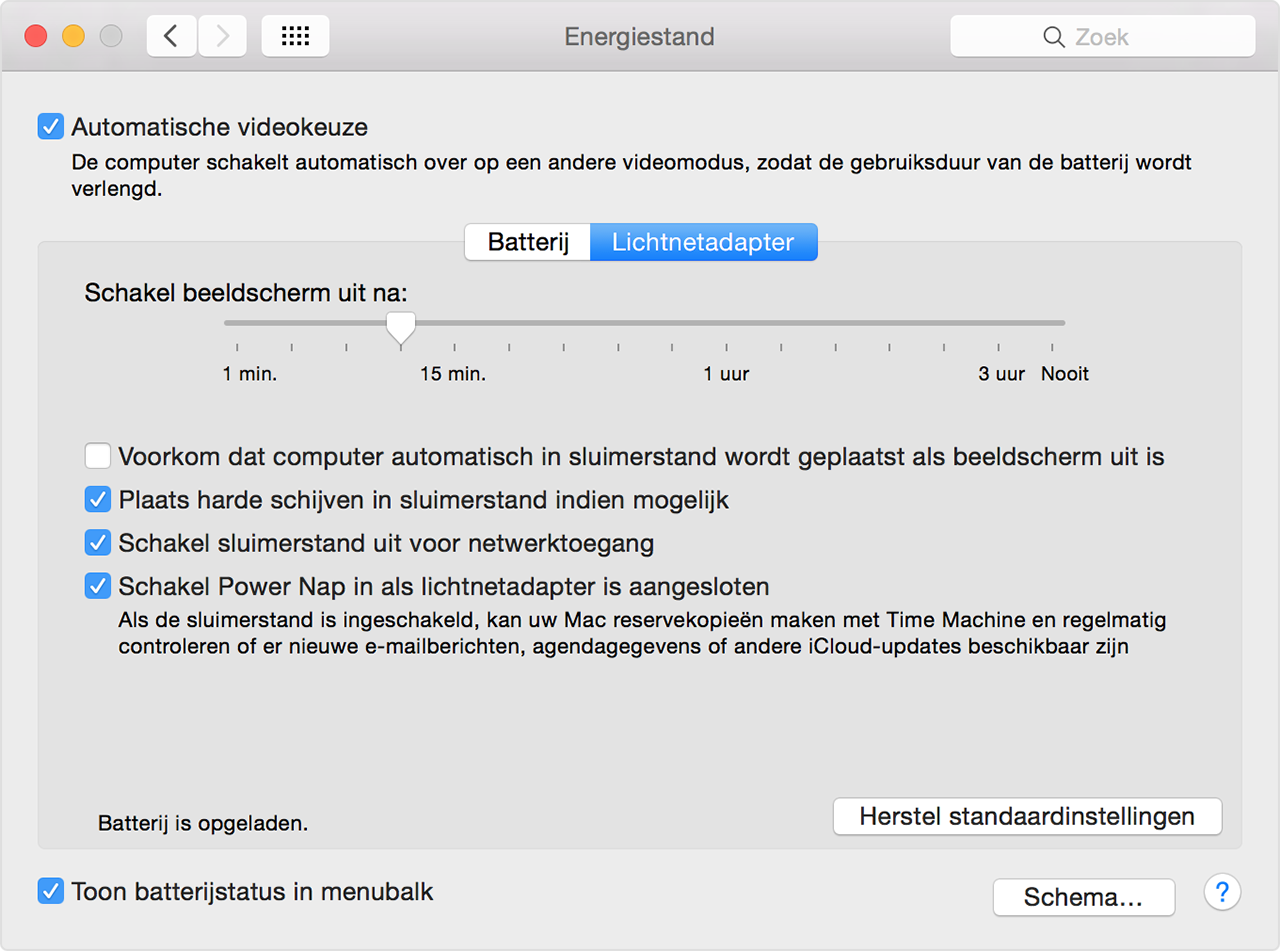The width and height of the screenshot is (1280, 952).
Task: Uncheck Plaats harde schijven in sluimerstand
Action: pos(98,499)
